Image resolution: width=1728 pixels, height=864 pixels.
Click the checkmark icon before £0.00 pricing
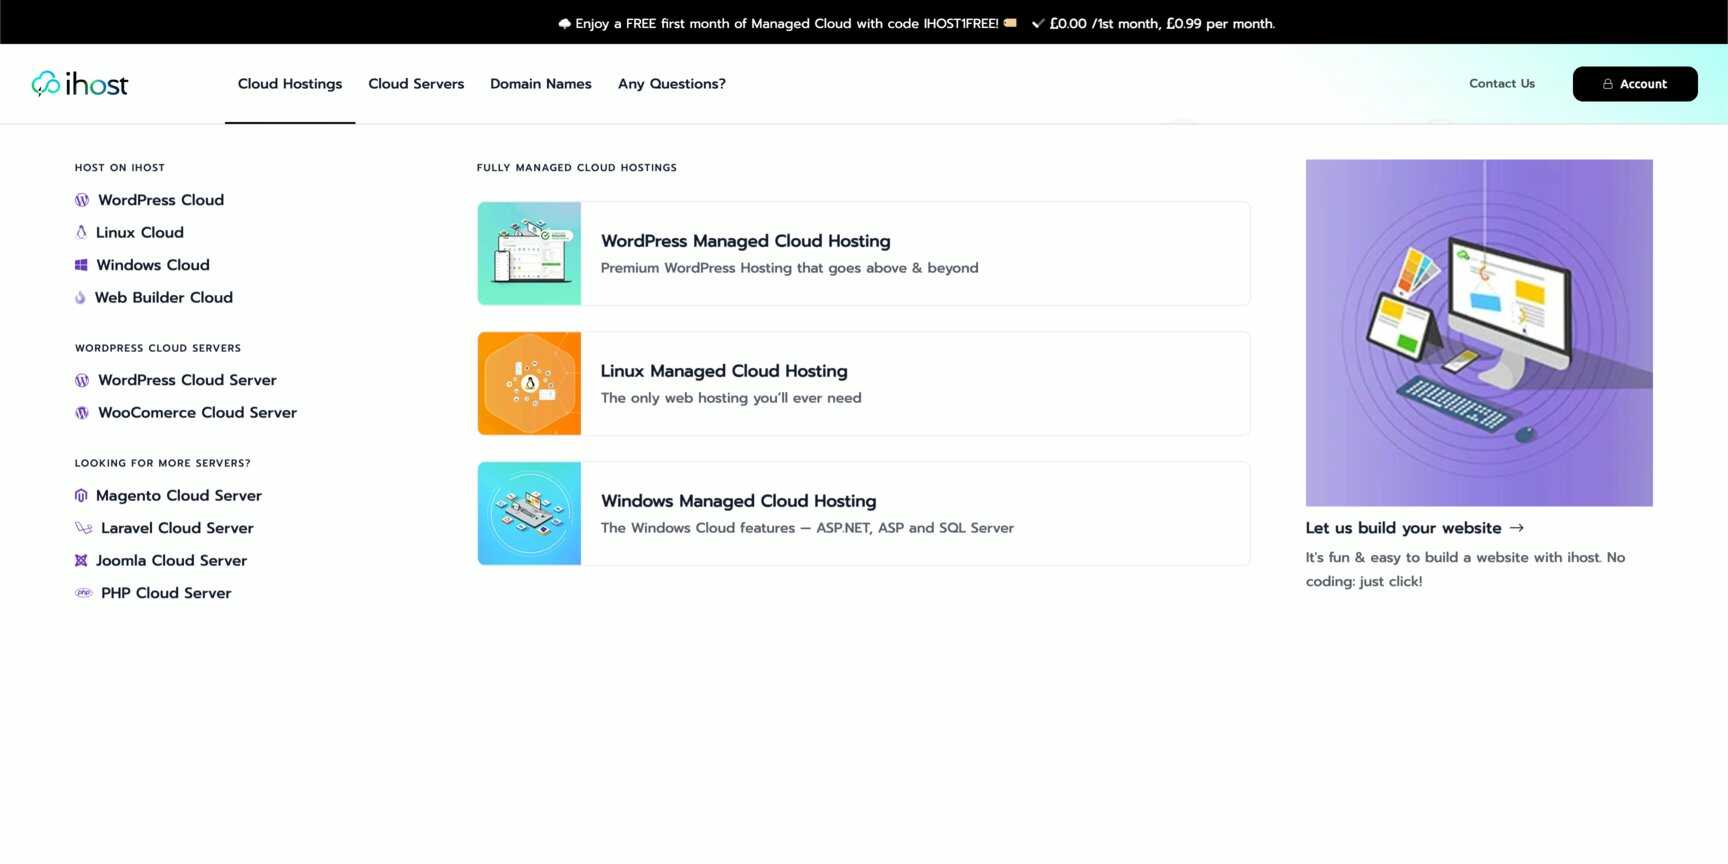point(1038,24)
